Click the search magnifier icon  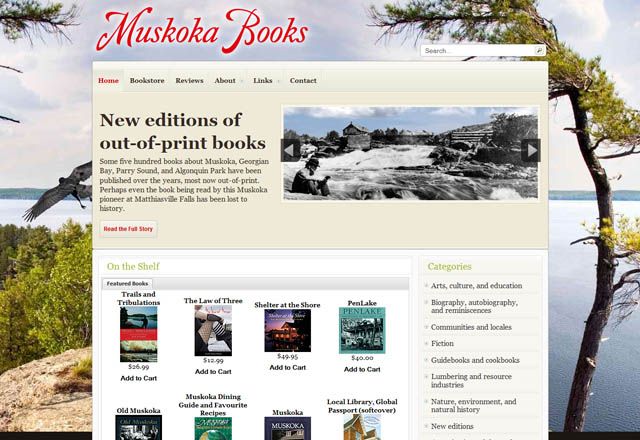(x=539, y=51)
